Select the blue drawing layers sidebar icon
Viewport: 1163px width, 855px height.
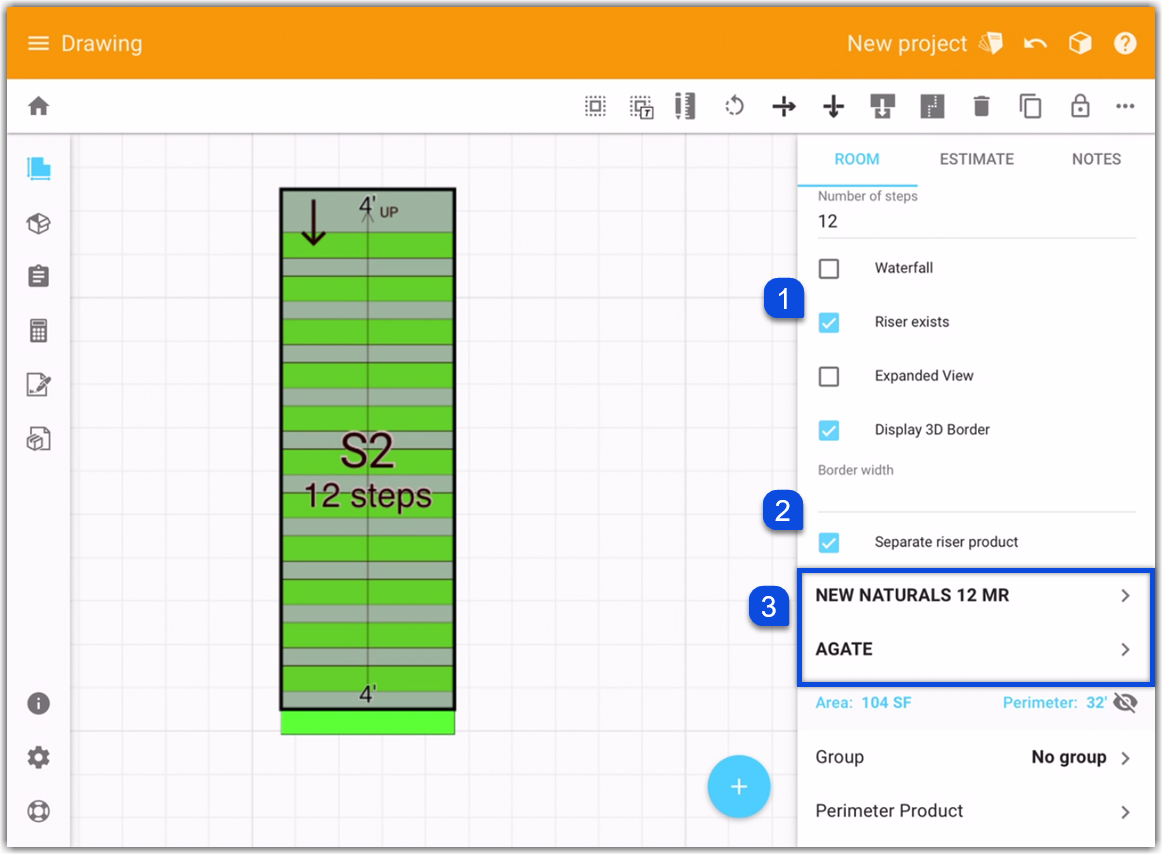click(x=39, y=169)
